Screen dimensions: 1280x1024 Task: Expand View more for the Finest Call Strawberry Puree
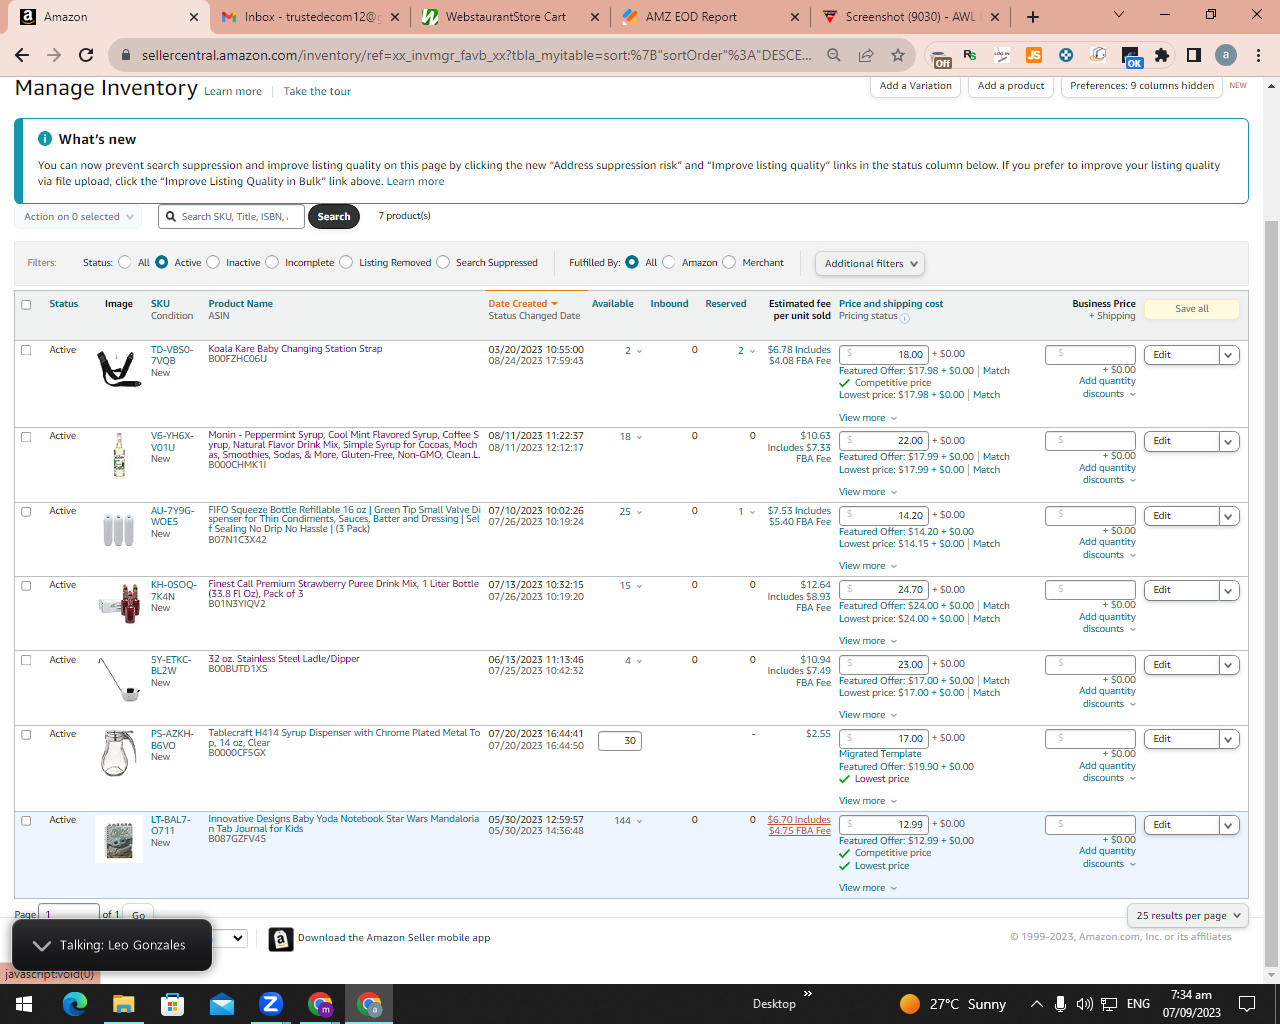pos(868,641)
